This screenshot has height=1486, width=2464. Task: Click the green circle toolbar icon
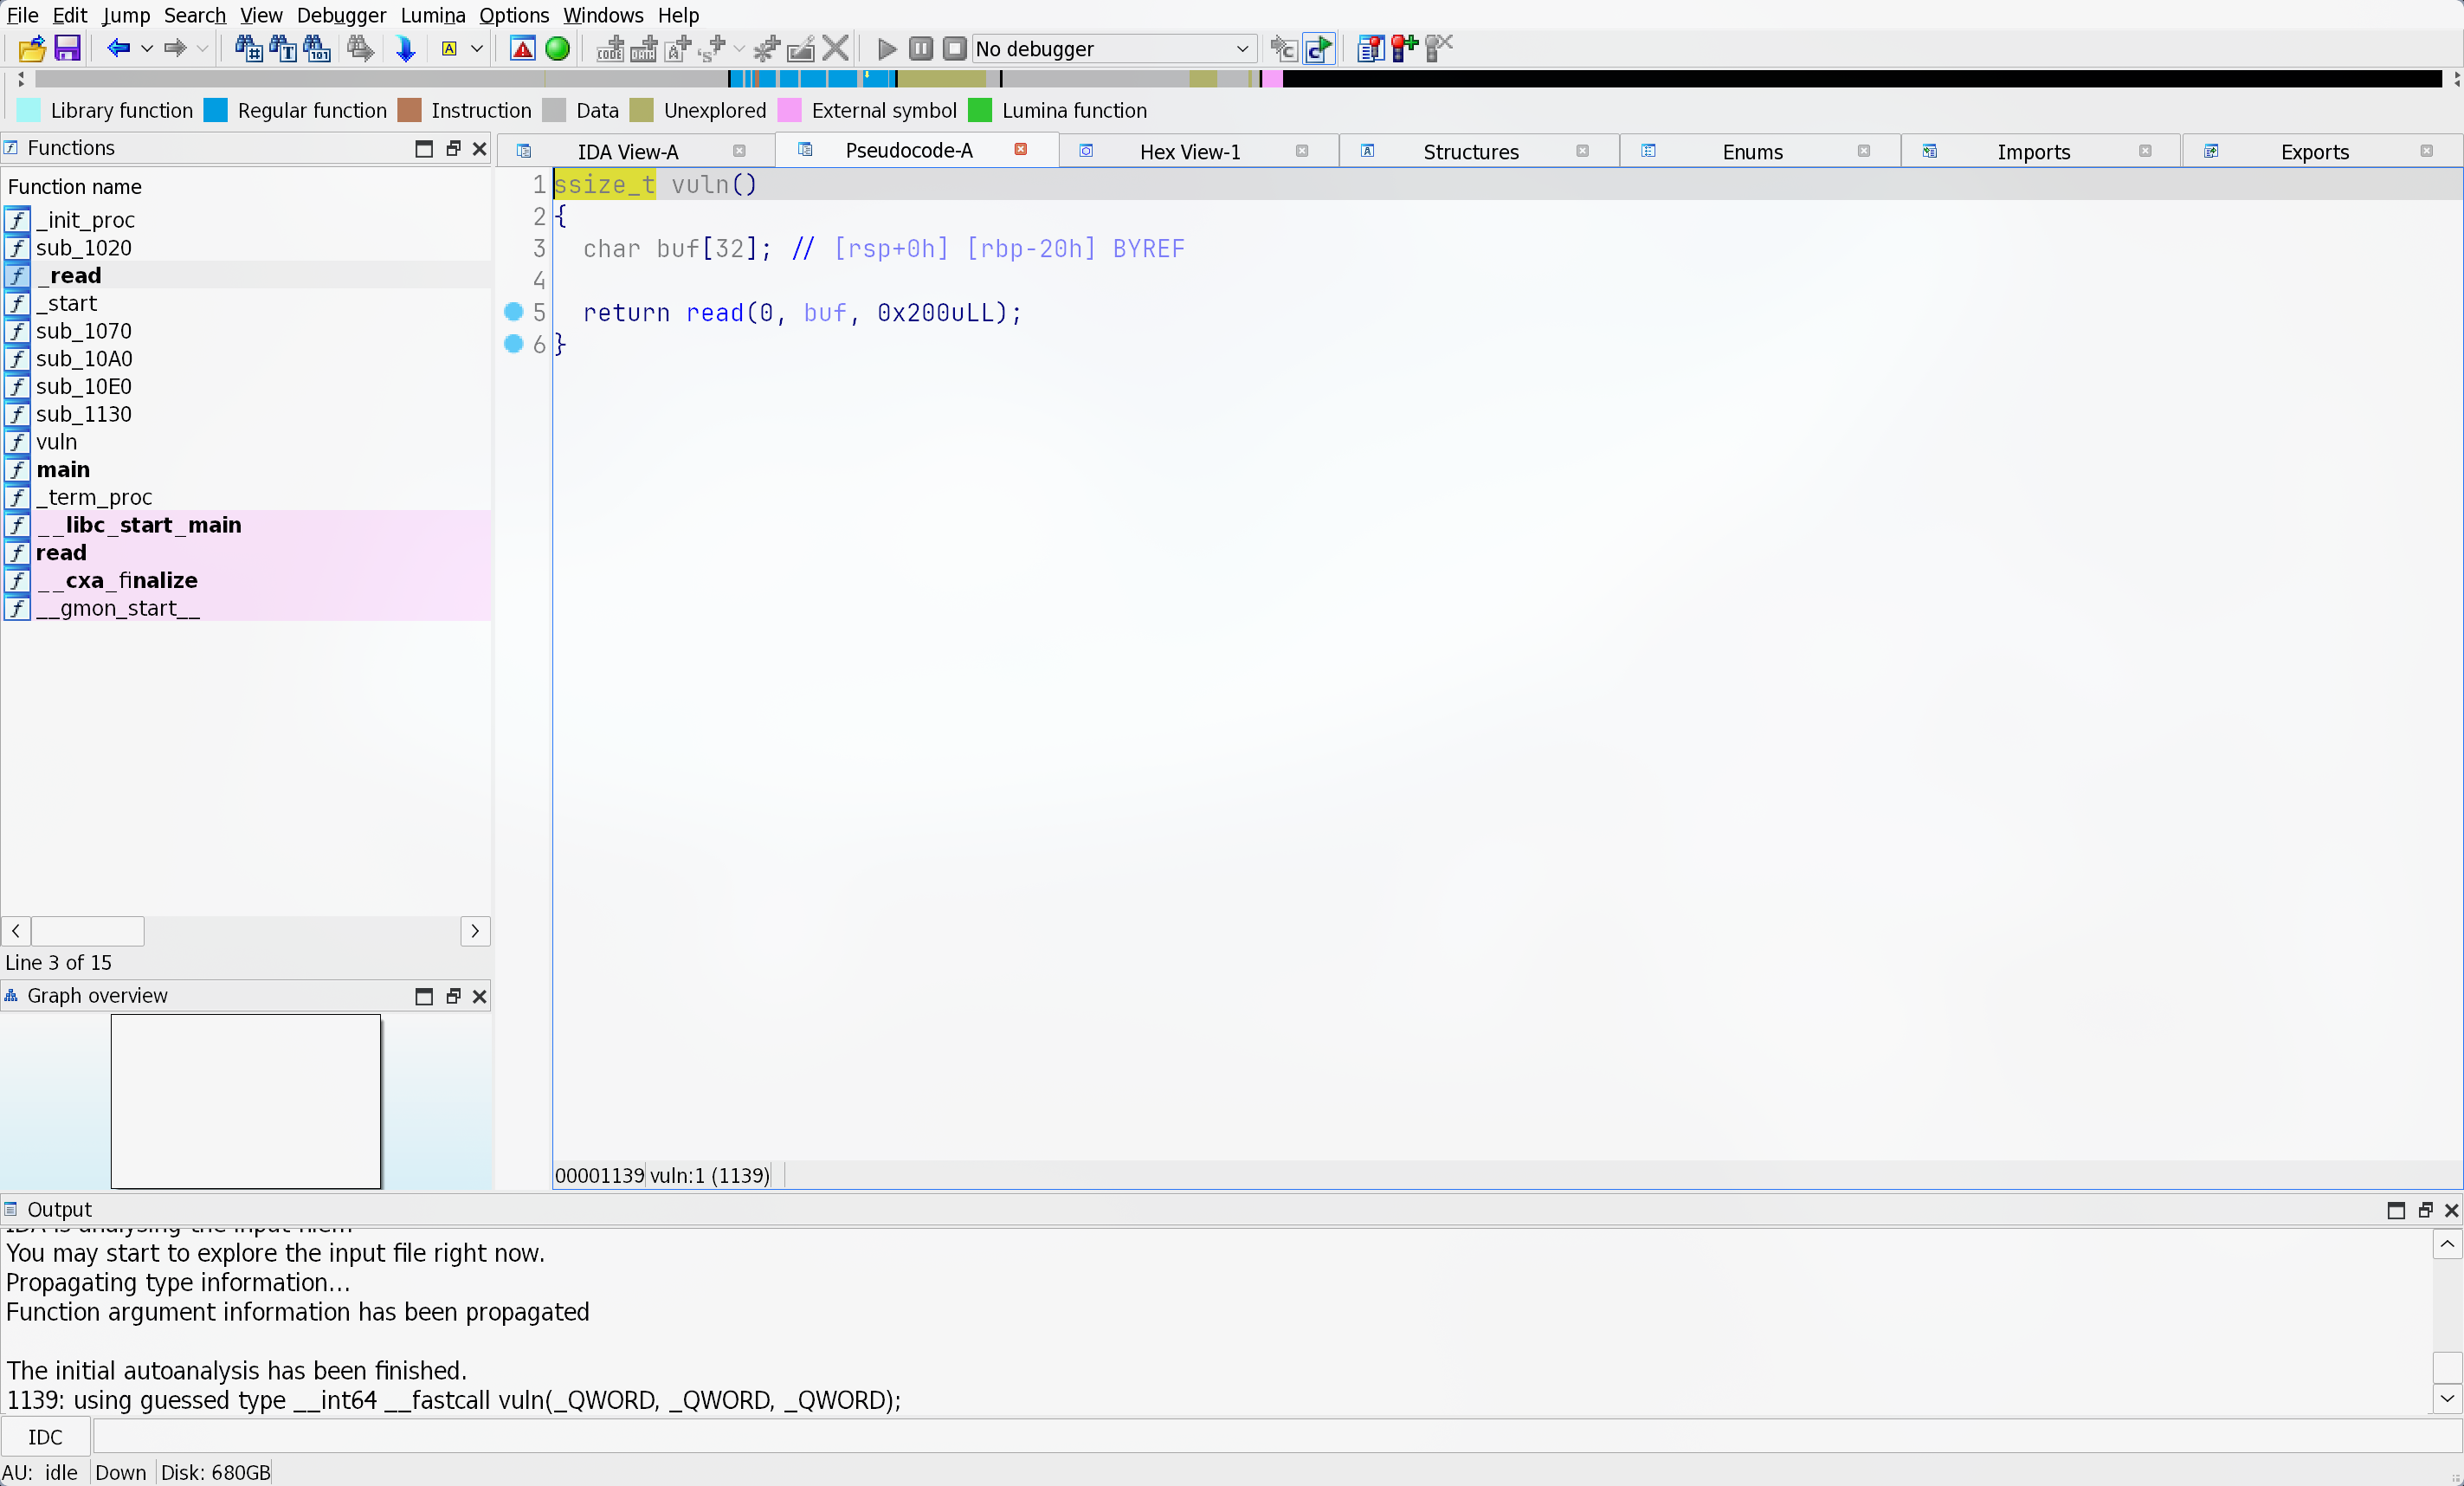pos(558,48)
